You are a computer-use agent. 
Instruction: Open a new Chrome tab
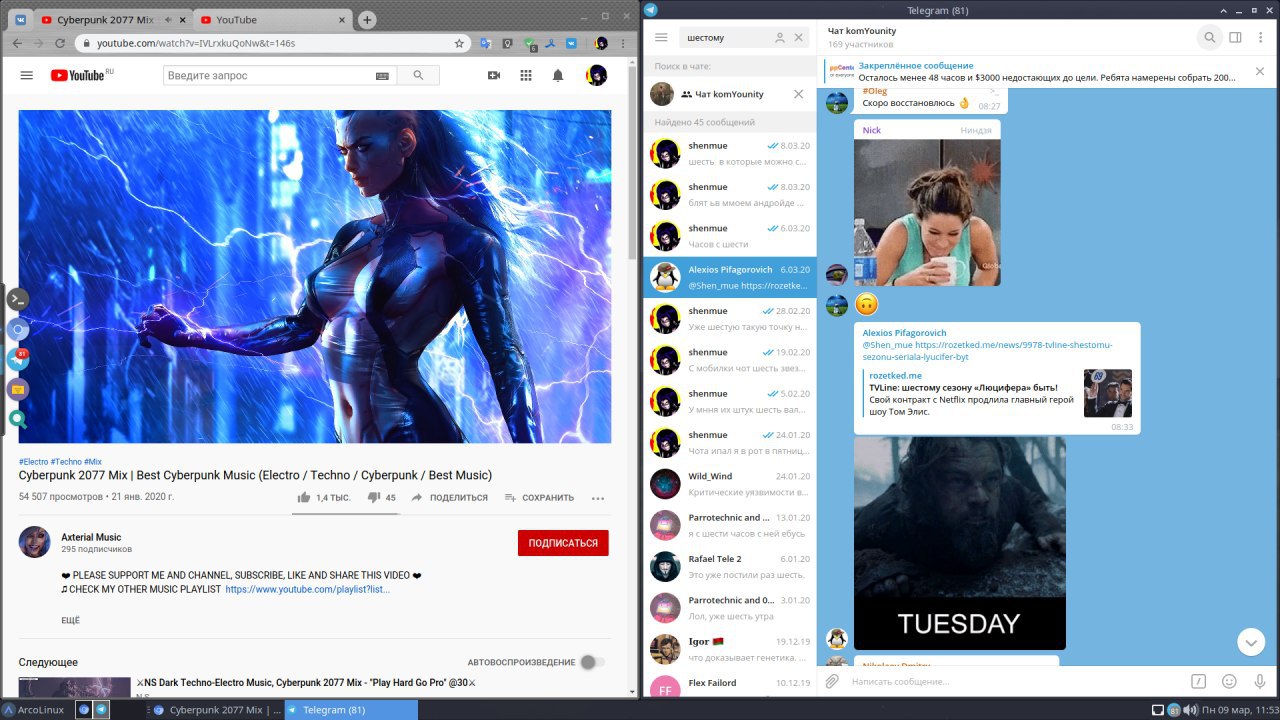coord(367,19)
